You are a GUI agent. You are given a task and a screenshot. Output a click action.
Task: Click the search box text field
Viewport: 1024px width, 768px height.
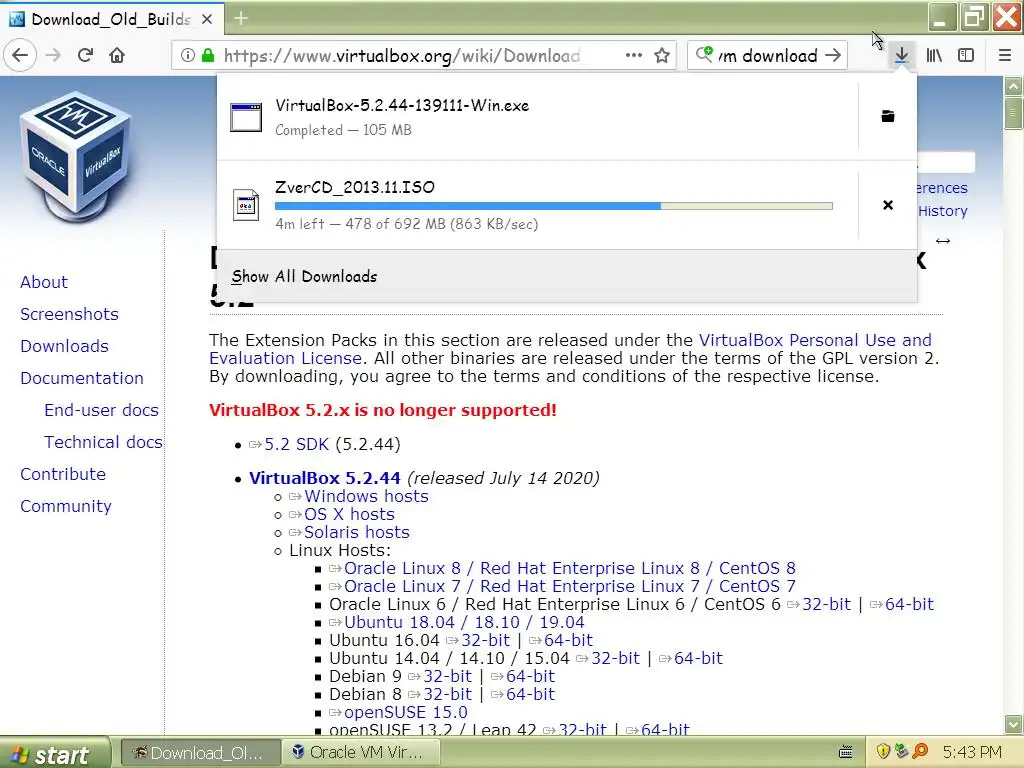(x=769, y=55)
